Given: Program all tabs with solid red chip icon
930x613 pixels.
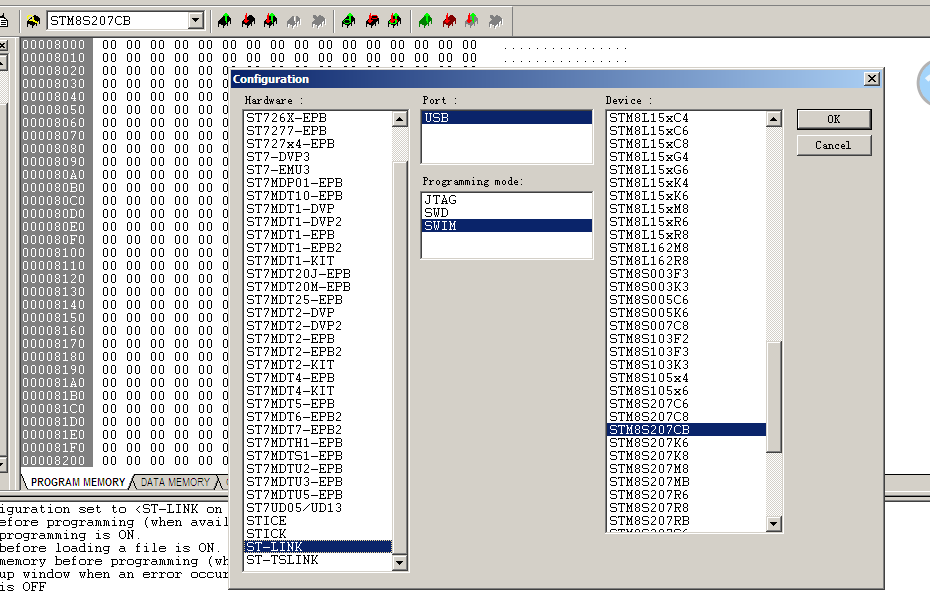Looking at the screenshot, I should point(449,21).
